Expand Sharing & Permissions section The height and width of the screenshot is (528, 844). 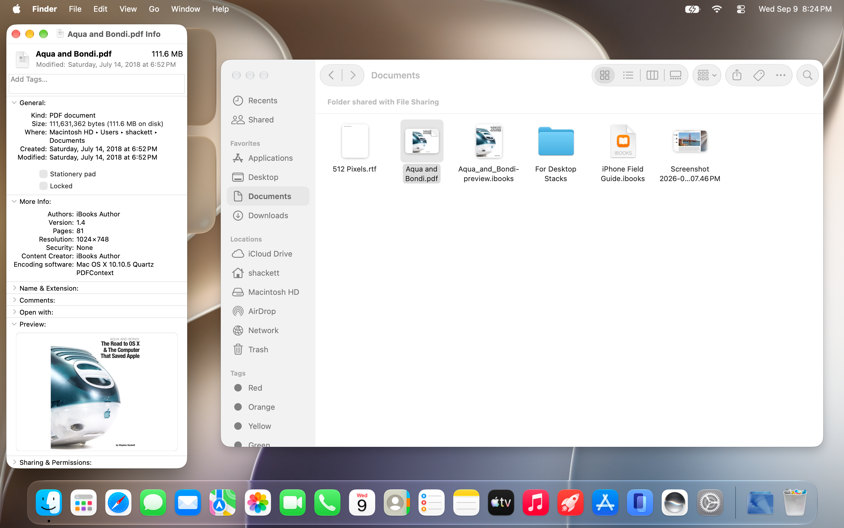pos(14,462)
